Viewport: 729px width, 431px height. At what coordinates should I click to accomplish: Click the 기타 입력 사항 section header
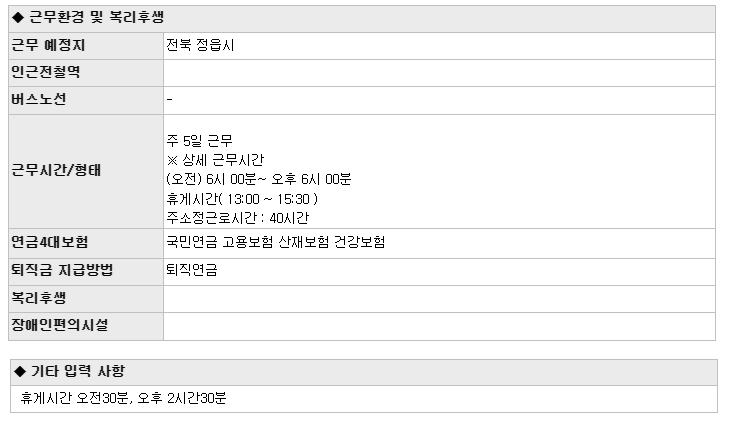point(364,372)
